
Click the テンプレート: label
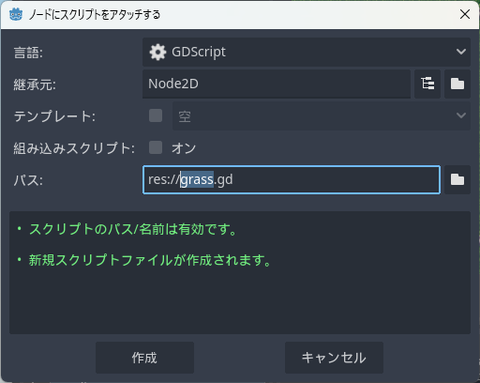[x=54, y=116]
